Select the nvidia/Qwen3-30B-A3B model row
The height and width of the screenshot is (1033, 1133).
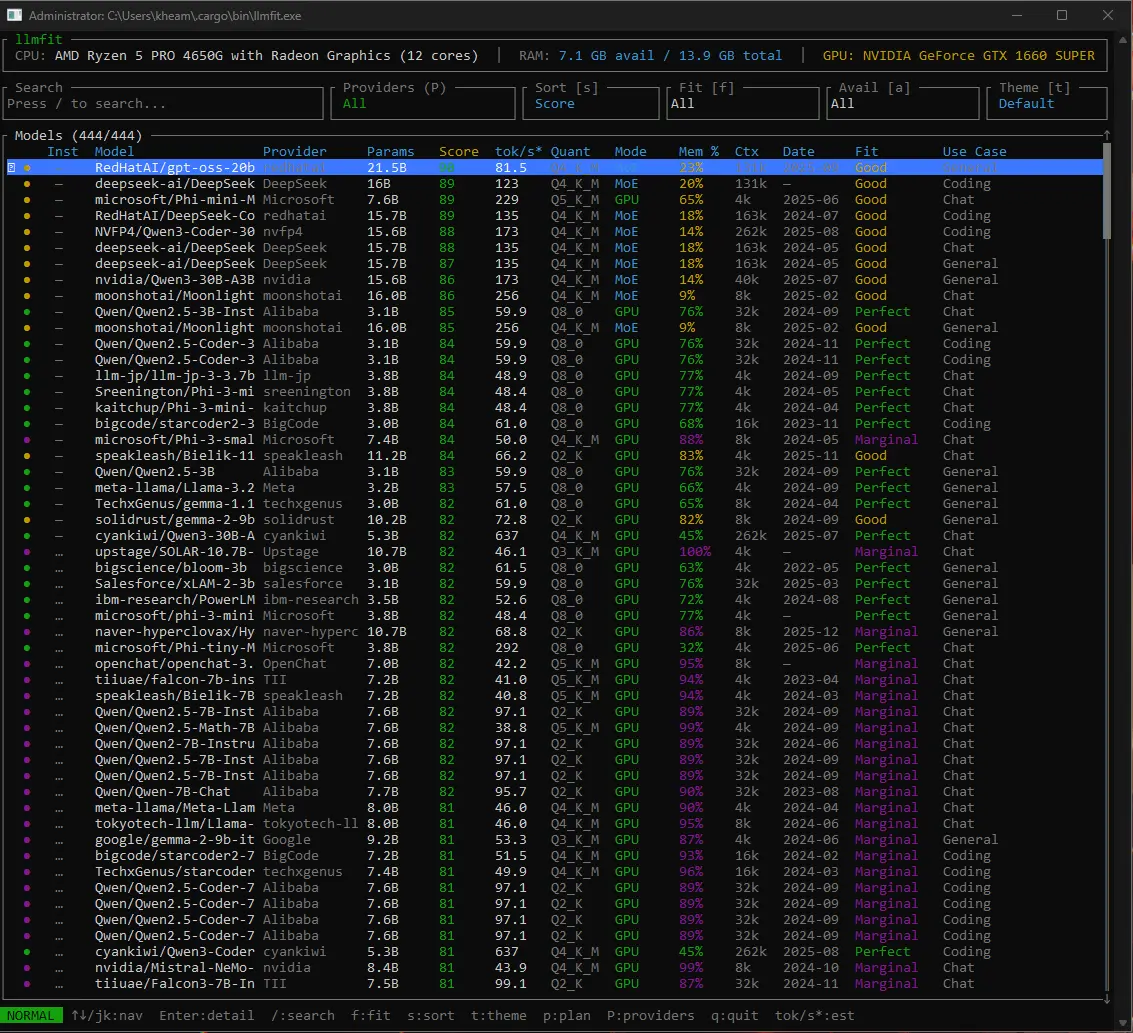(x=554, y=280)
